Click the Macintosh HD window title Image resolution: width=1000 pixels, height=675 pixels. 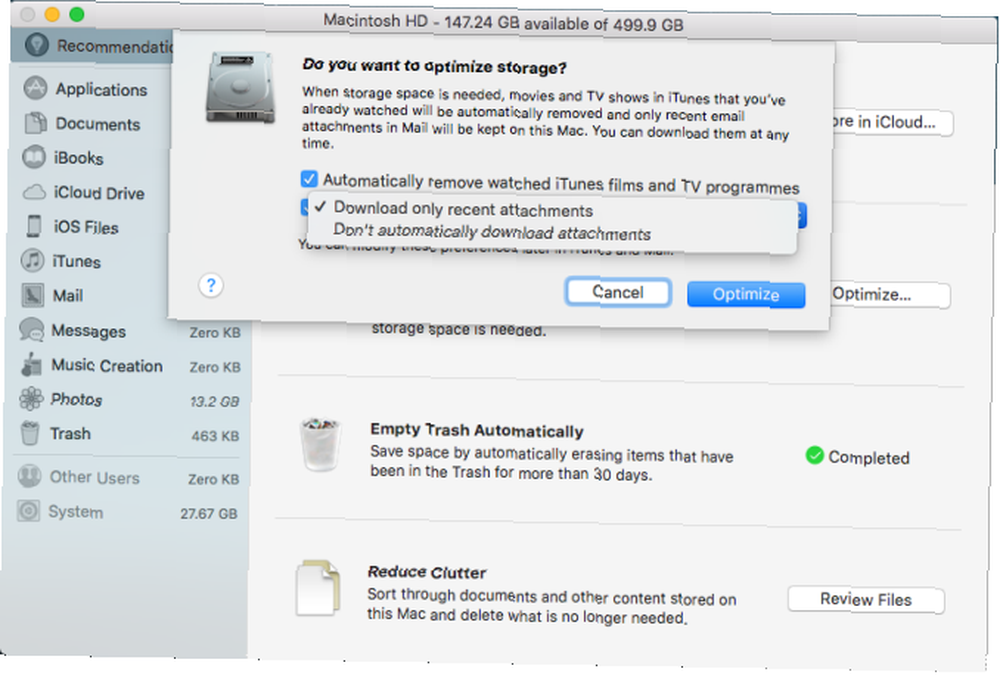pyautogui.click(x=503, y=23)
